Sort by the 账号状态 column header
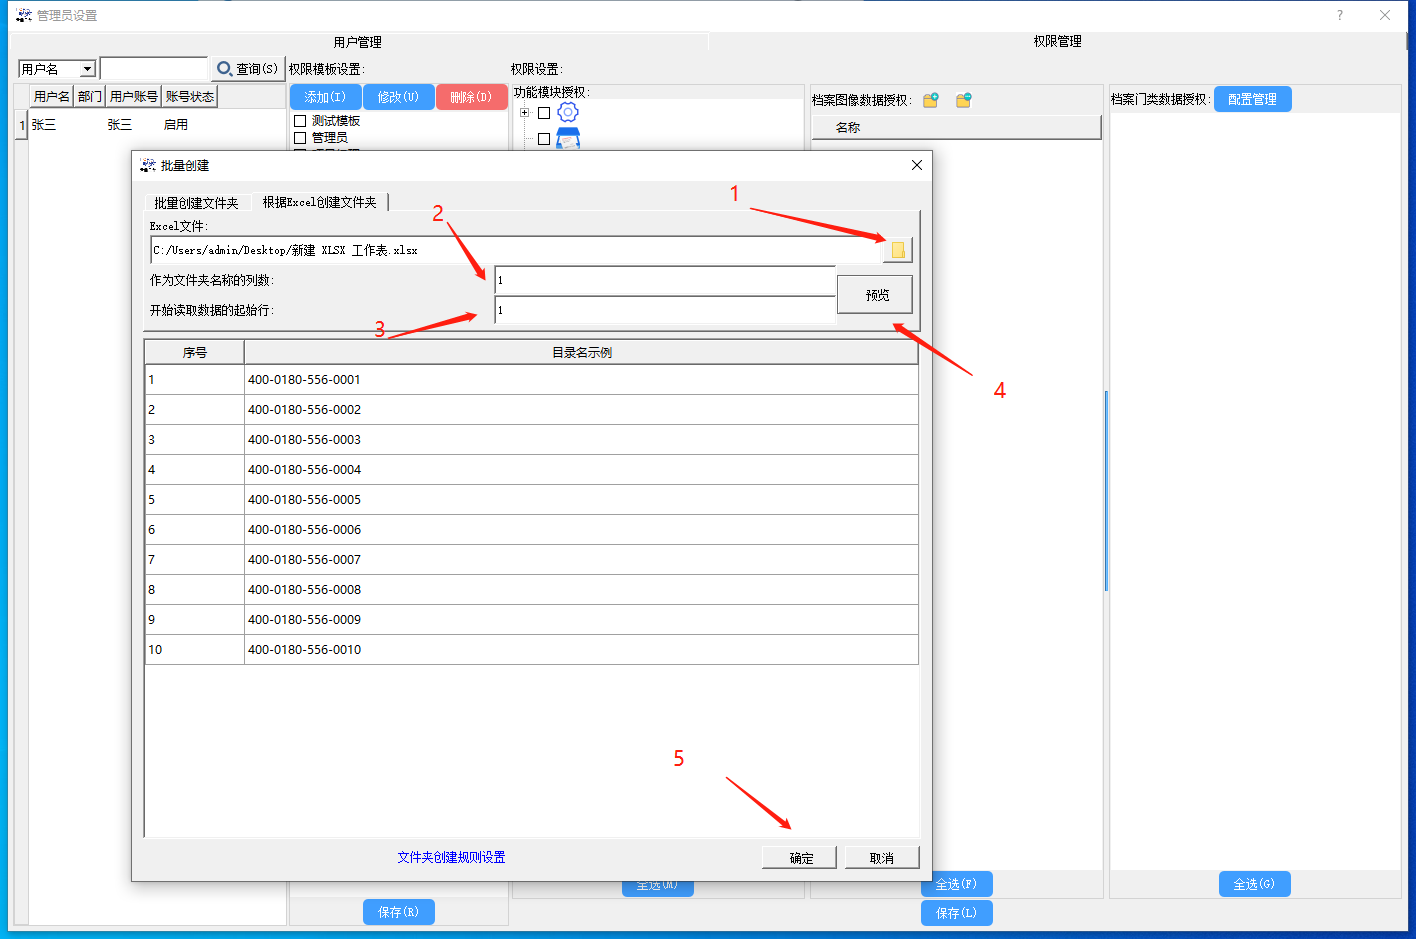This screenshot has height=939, width=1416. coord(189,96)
